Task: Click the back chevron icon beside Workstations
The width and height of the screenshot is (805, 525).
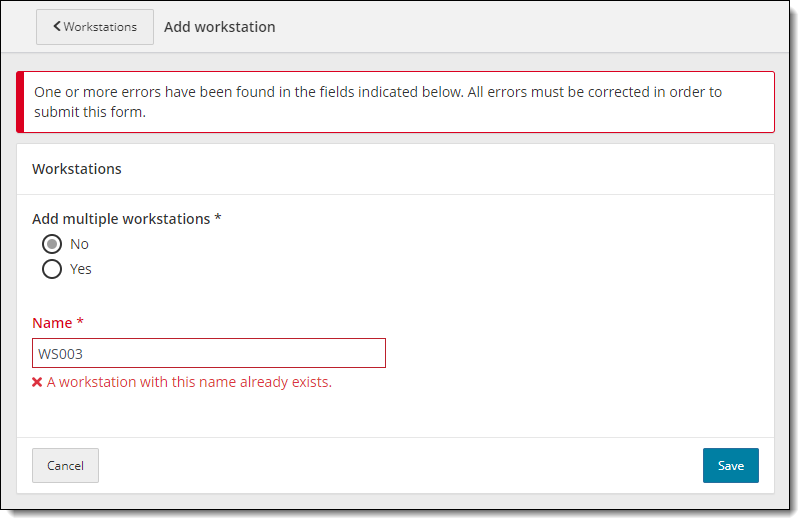Action: [x=57, y=27]
